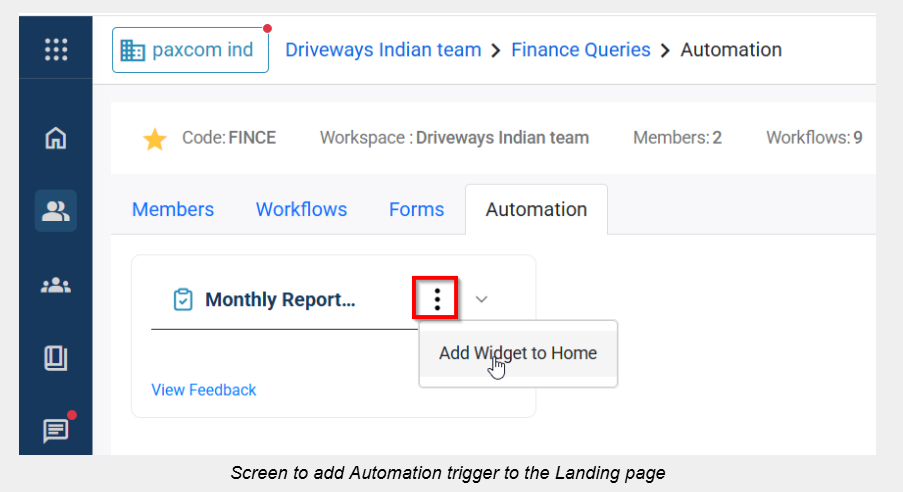
Task: Expand the Monthly Report card chevron
Action: [481, 299]
